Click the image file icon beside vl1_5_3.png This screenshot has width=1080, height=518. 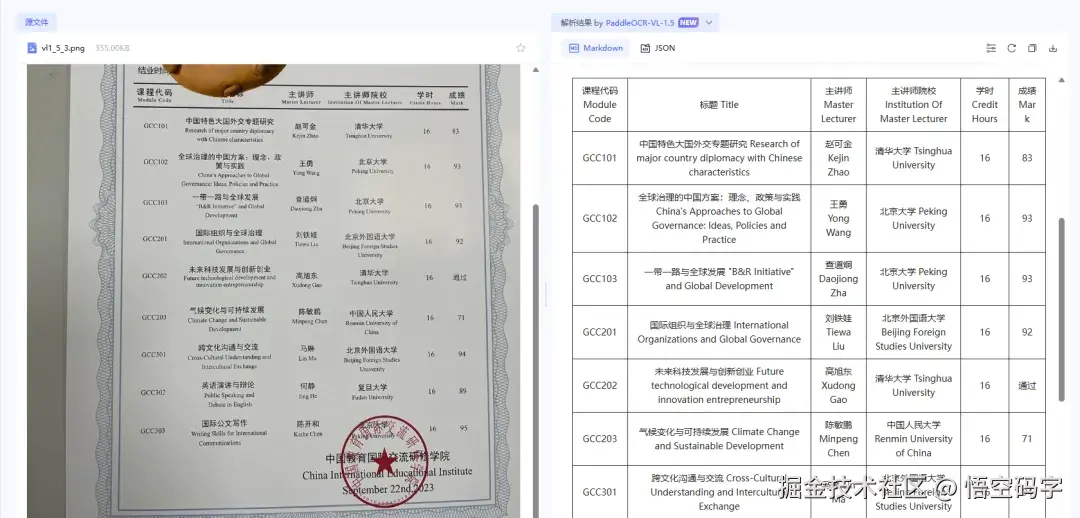coord(32,48)
